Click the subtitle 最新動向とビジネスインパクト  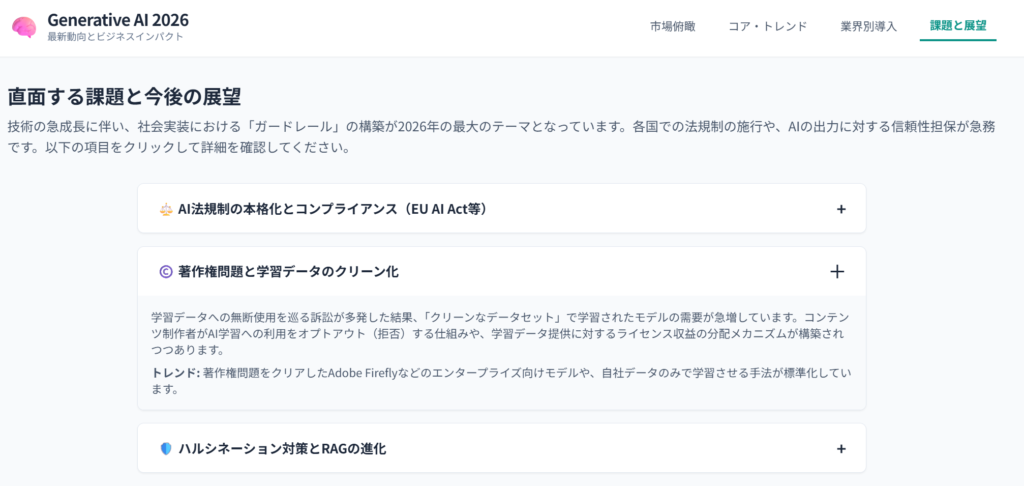point(115,37)
